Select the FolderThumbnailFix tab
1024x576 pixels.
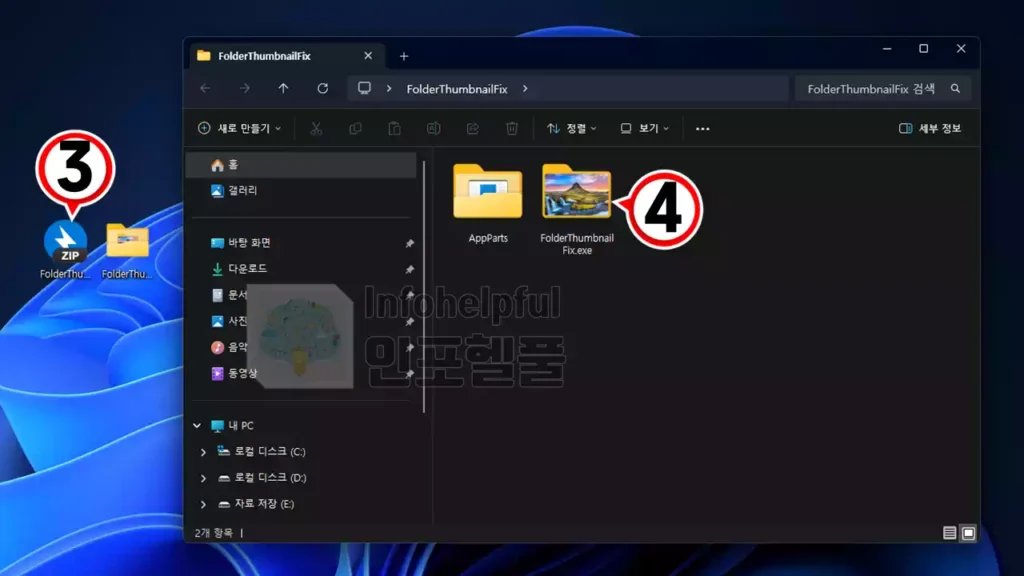(286, 56)
